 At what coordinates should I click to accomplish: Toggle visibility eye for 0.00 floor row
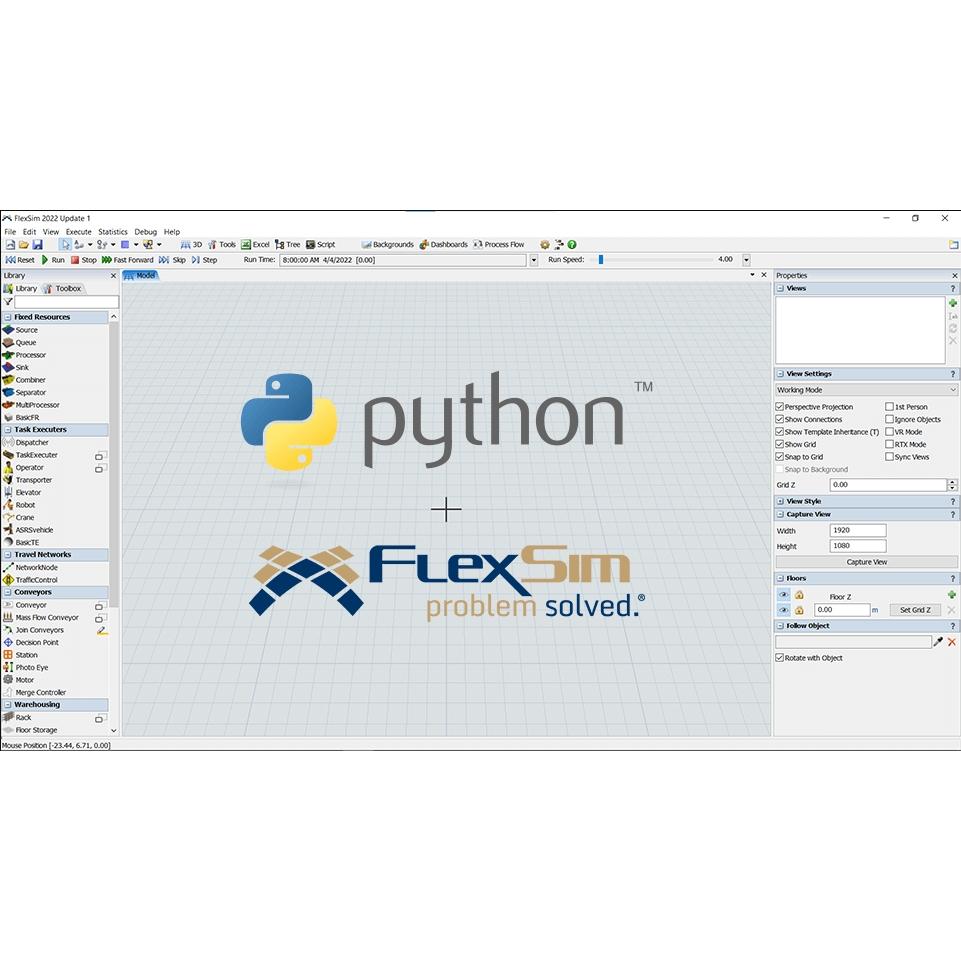[783, 610]
